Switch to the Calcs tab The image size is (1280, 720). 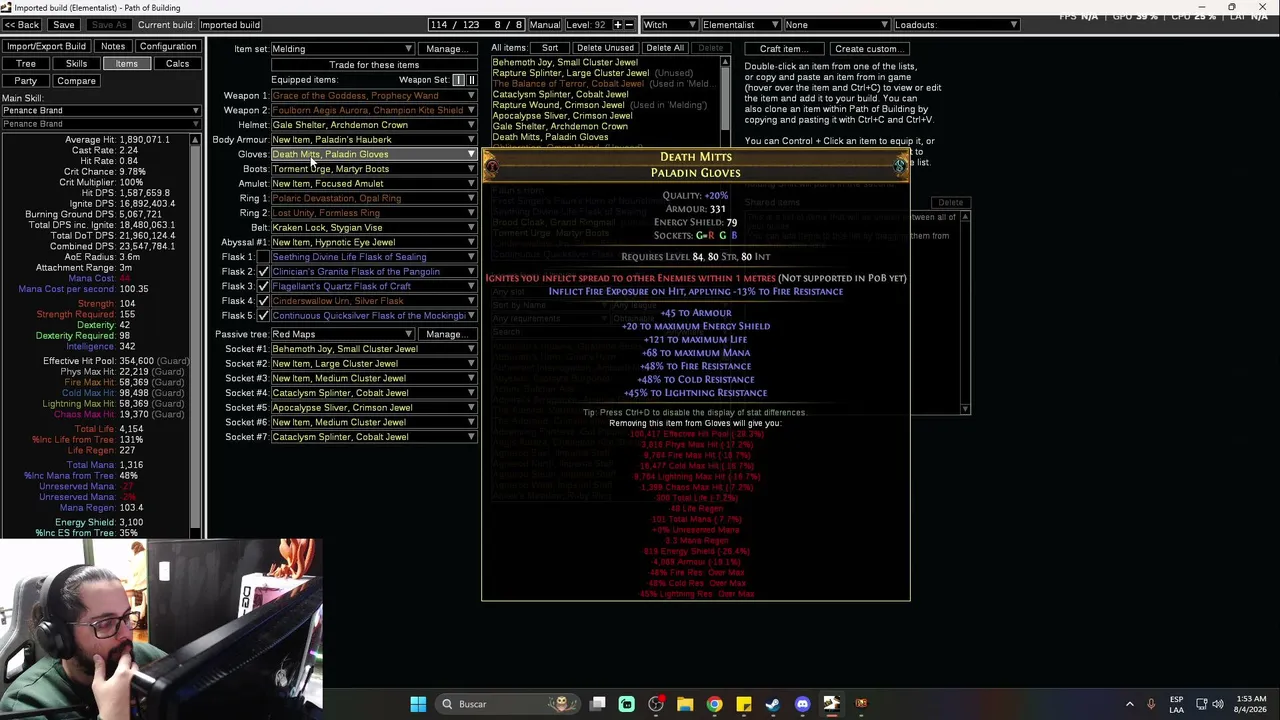pos(177,64)
